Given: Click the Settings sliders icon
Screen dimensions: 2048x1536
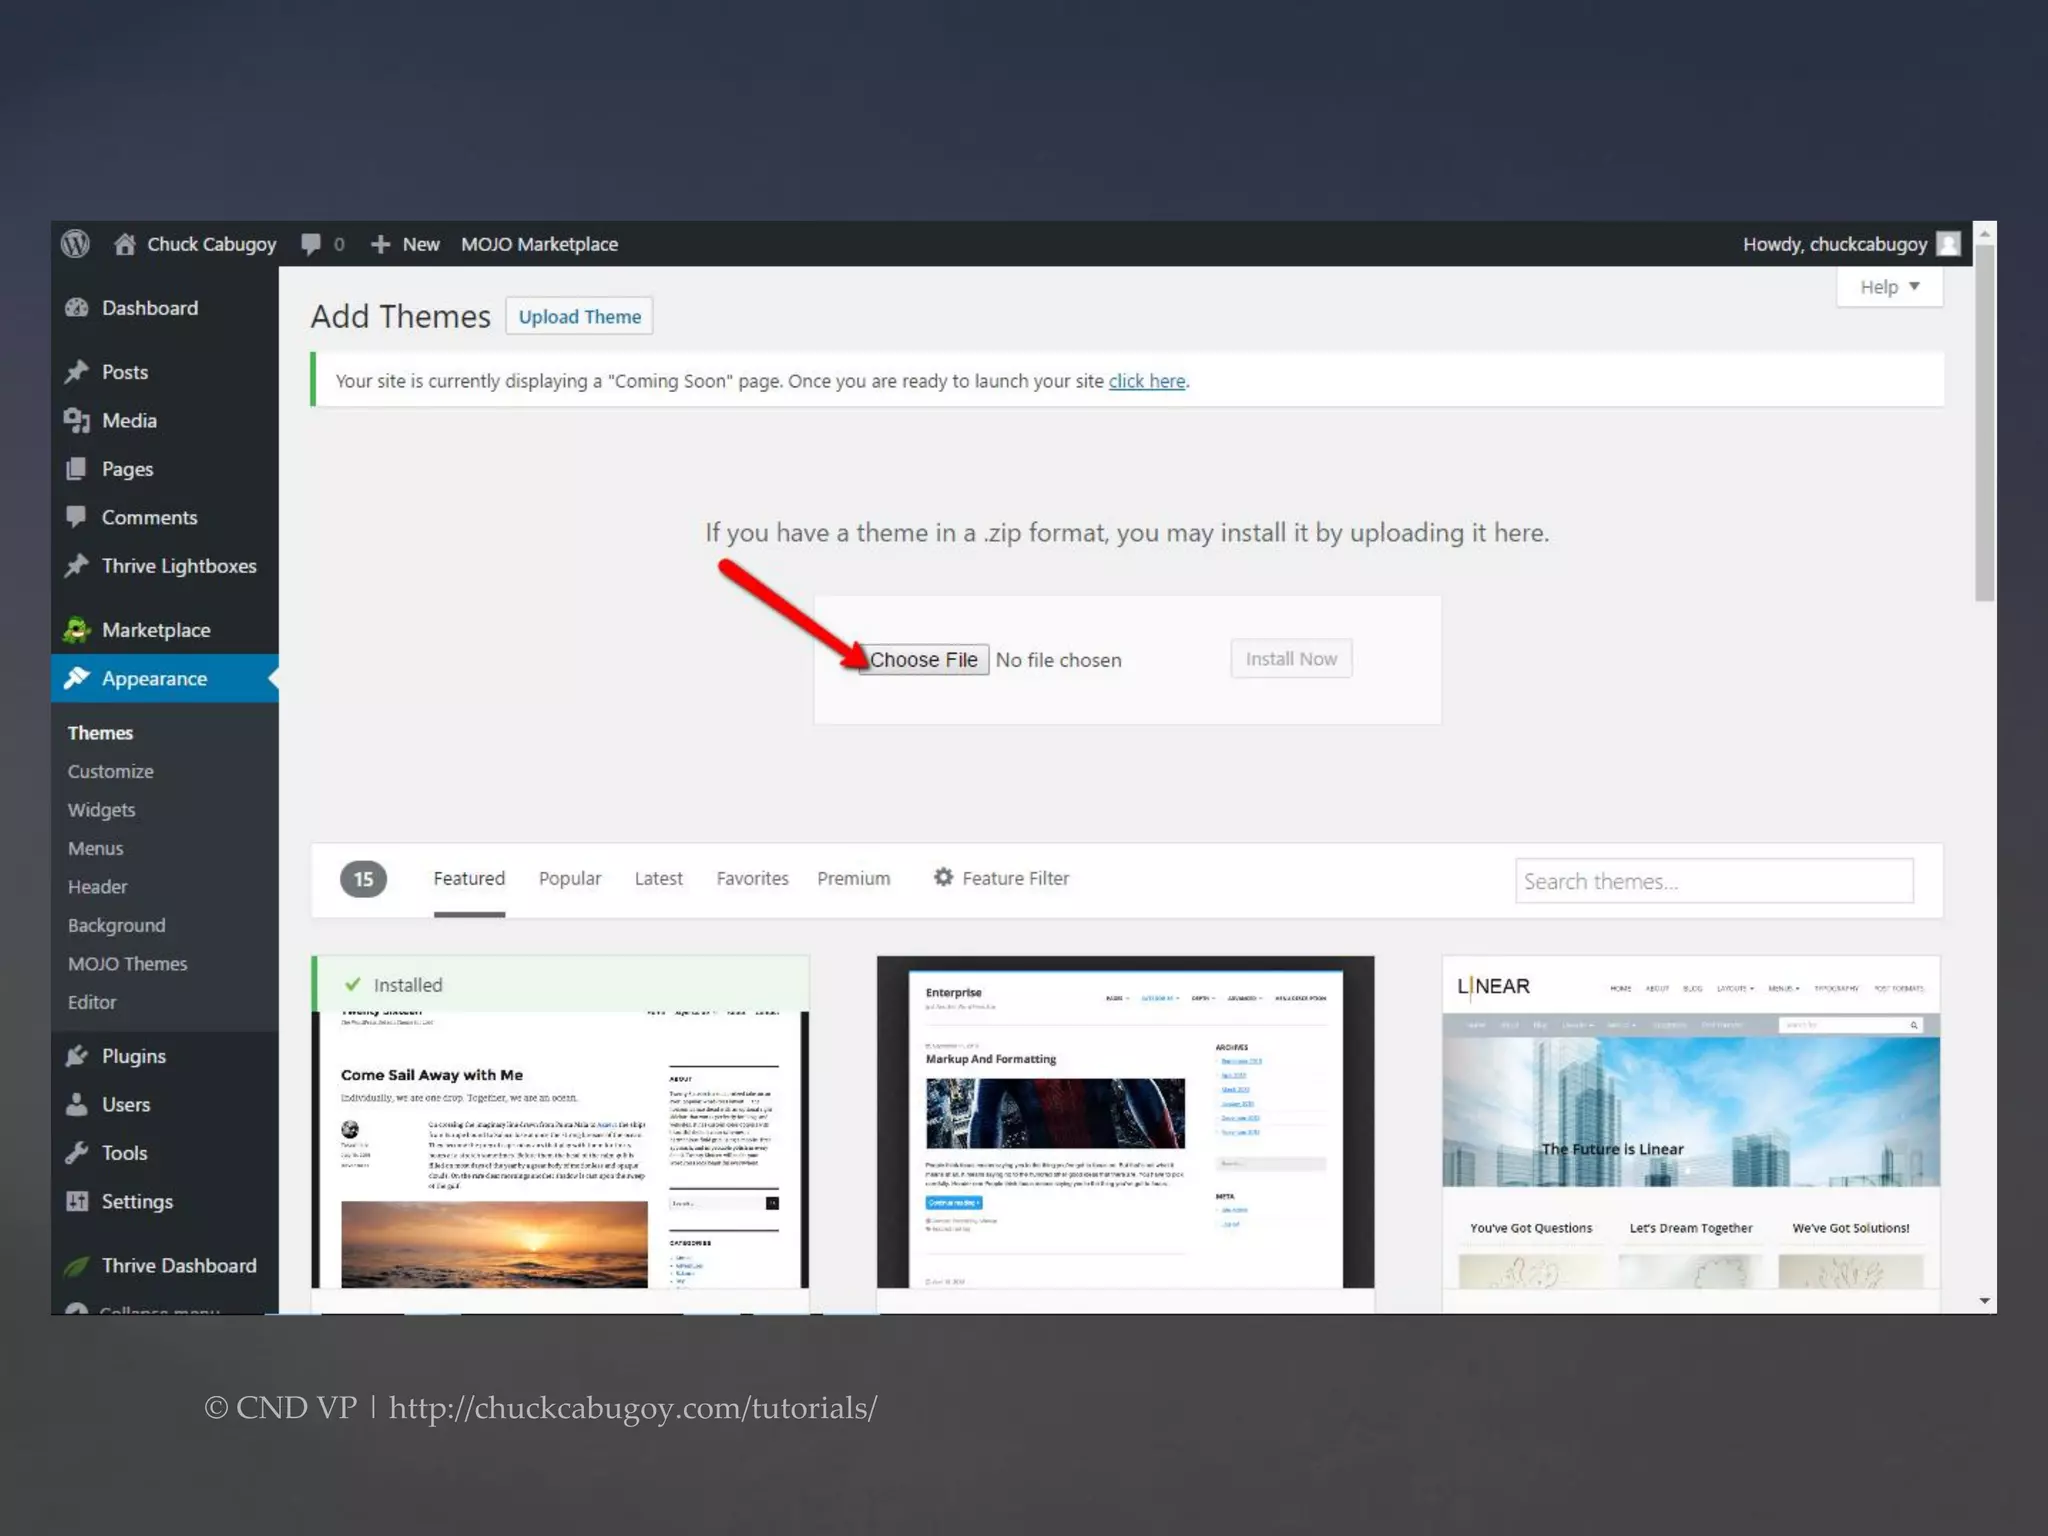Looking at the screenshot, I should tap(77, 1201).
